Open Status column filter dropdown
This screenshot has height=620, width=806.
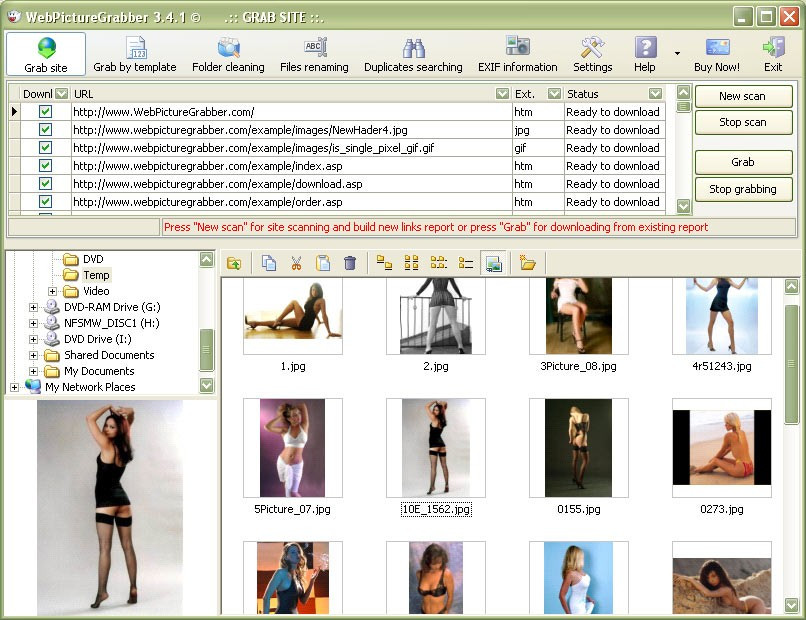[x=655, y=94]
